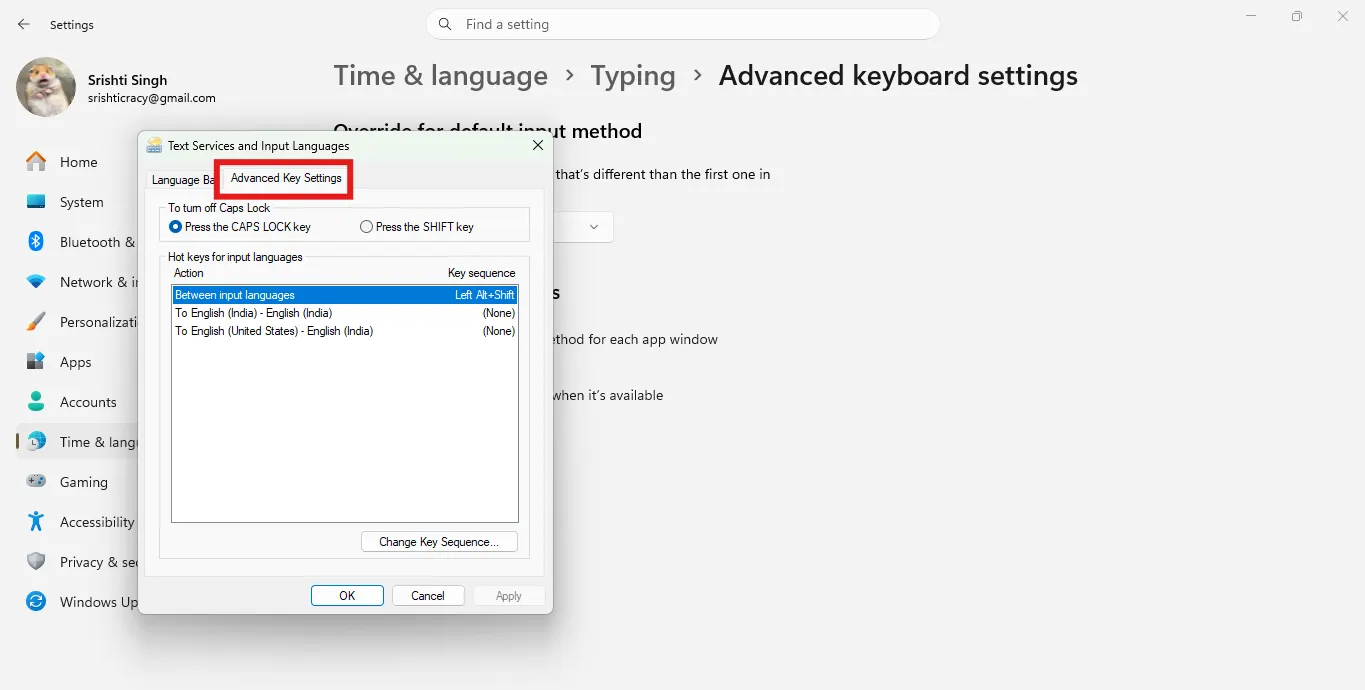Click the greyed-out Apply button
The width and height of the screenshot is (1365, 690).
509,596
